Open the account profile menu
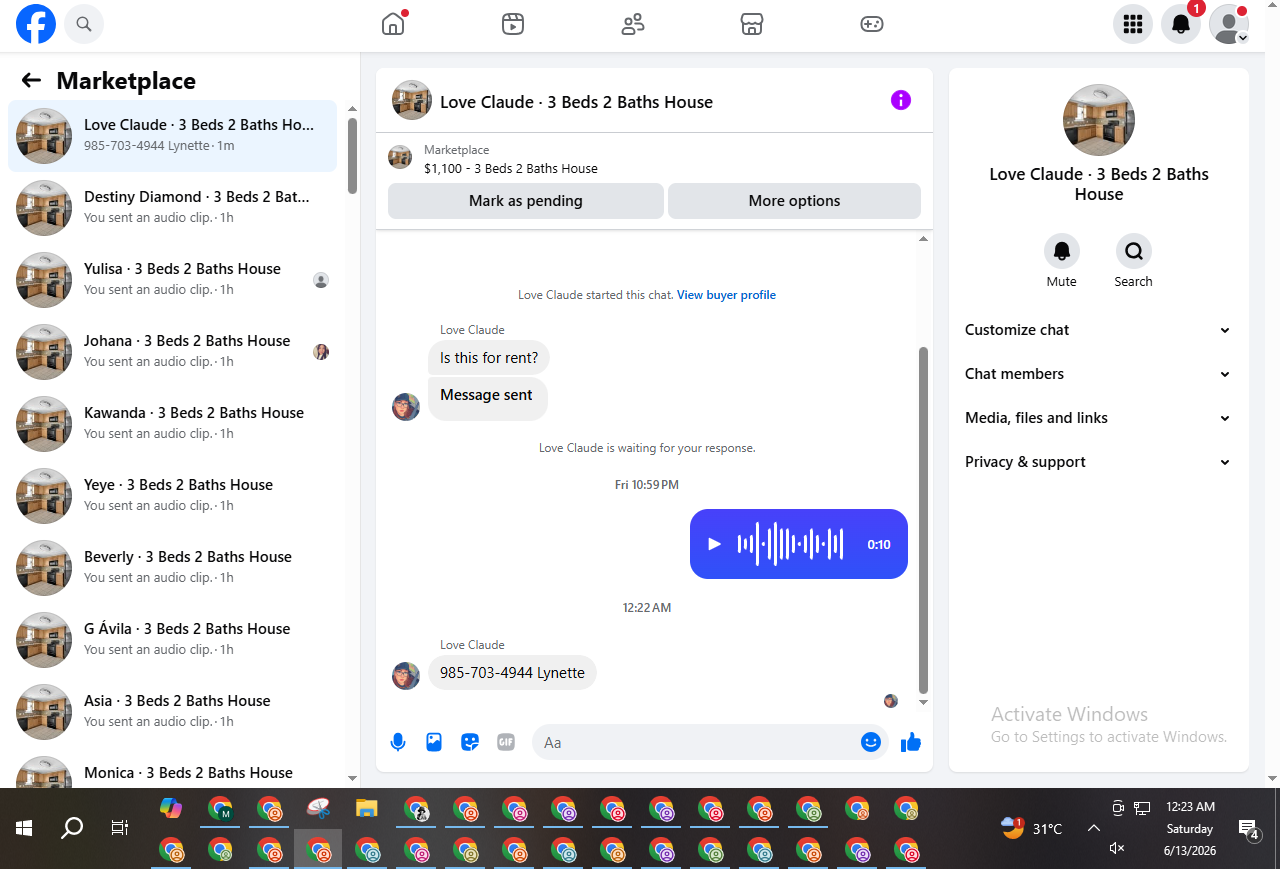Screen dimensions: 1280x869 point(1229,24)
